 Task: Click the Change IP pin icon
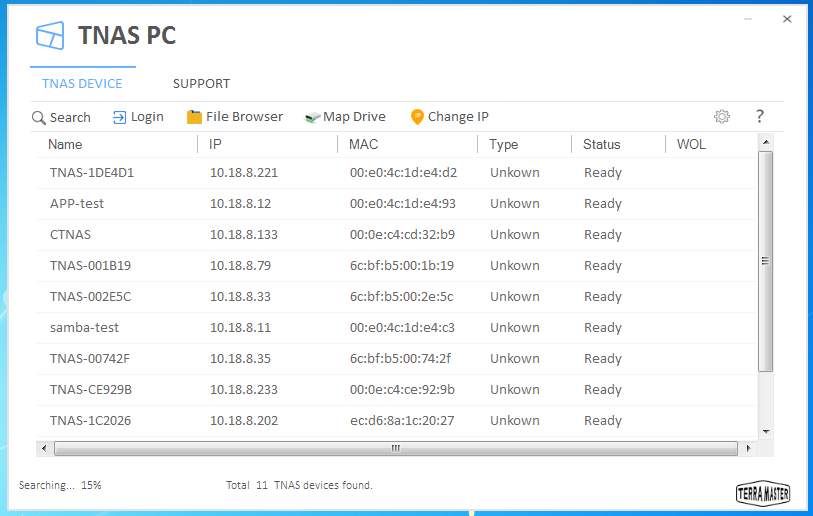[417, 117]
